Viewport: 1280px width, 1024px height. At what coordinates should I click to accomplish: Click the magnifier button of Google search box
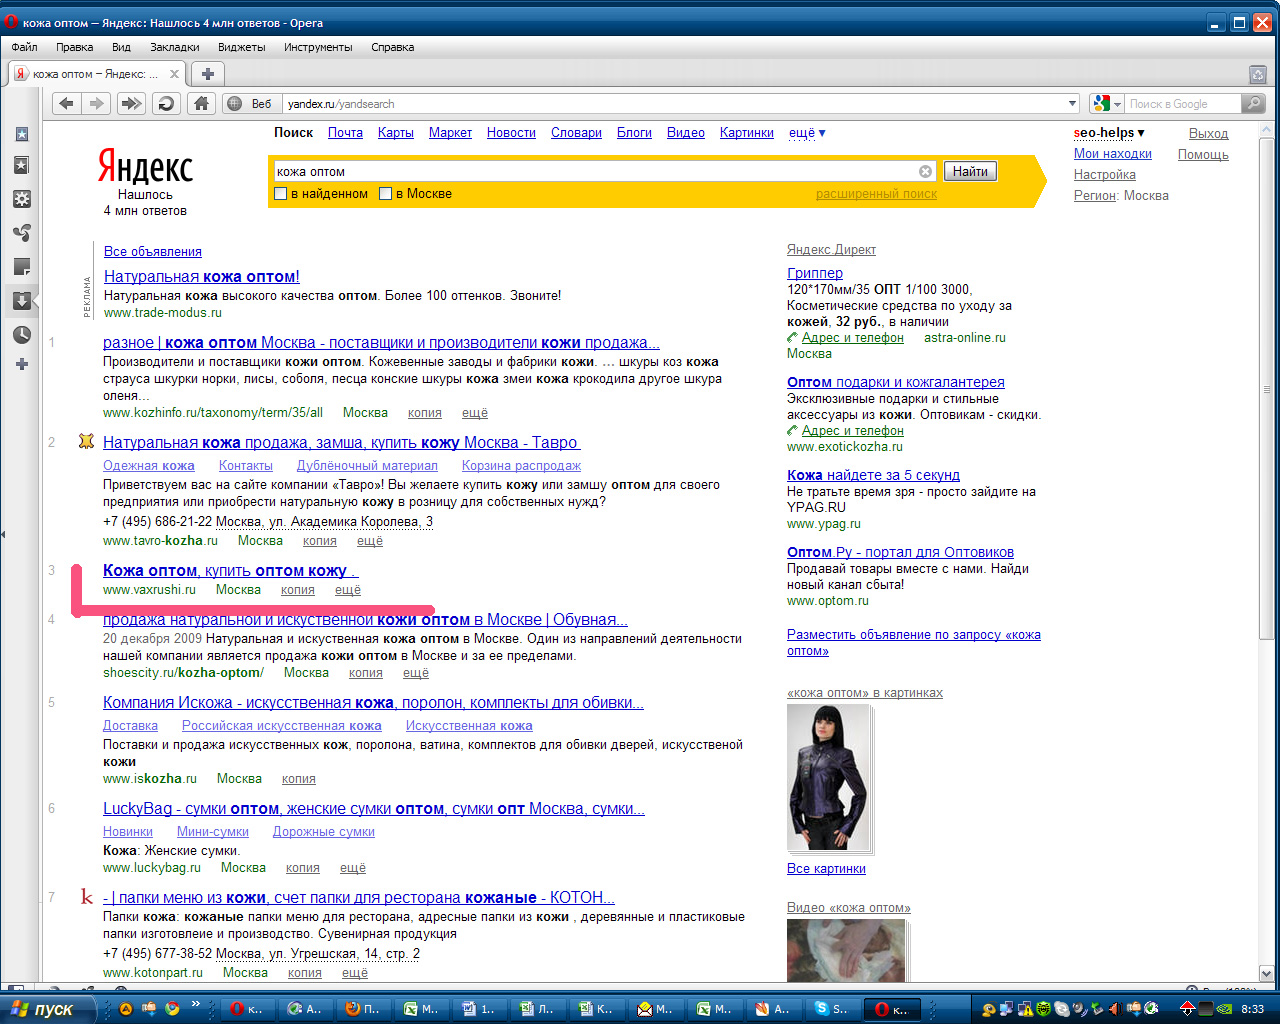(x=1253, y=103)
